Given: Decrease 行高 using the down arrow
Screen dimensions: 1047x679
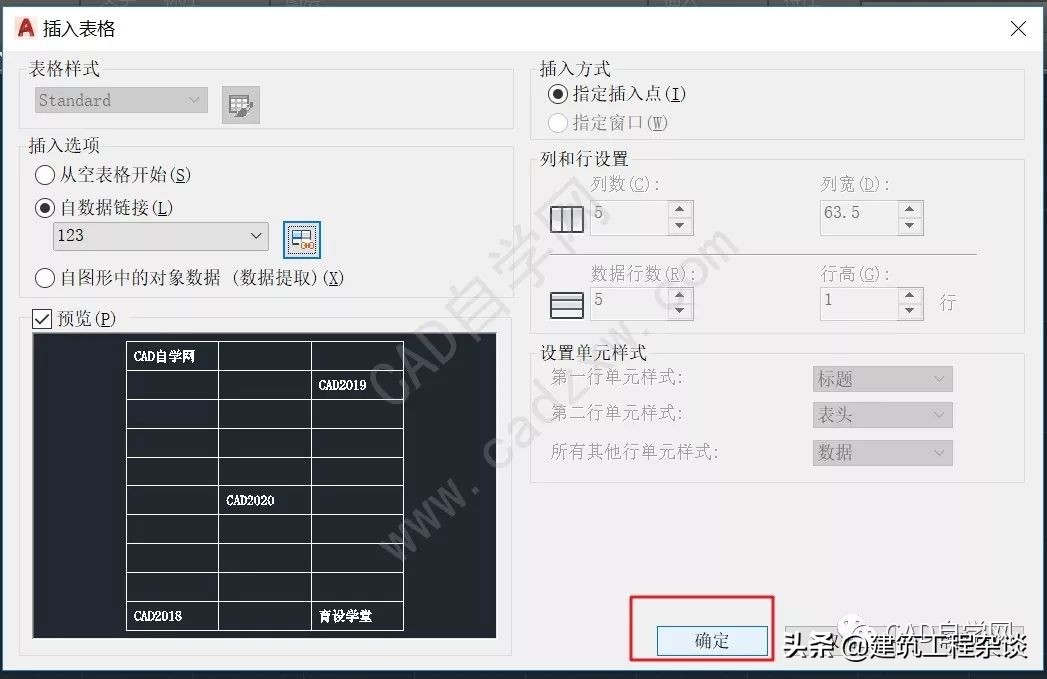Looking at the screenshot, I should coord(908,310).
